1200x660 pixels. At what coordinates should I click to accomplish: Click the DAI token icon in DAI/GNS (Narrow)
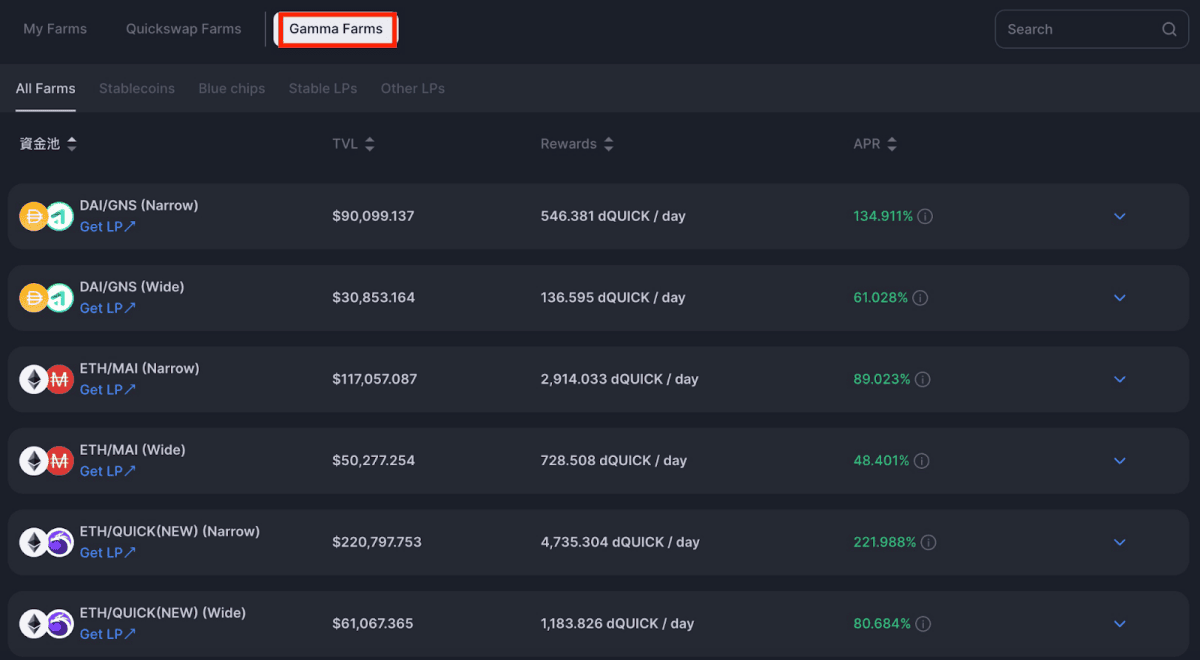pyautogui.click(x=34, y=216)
